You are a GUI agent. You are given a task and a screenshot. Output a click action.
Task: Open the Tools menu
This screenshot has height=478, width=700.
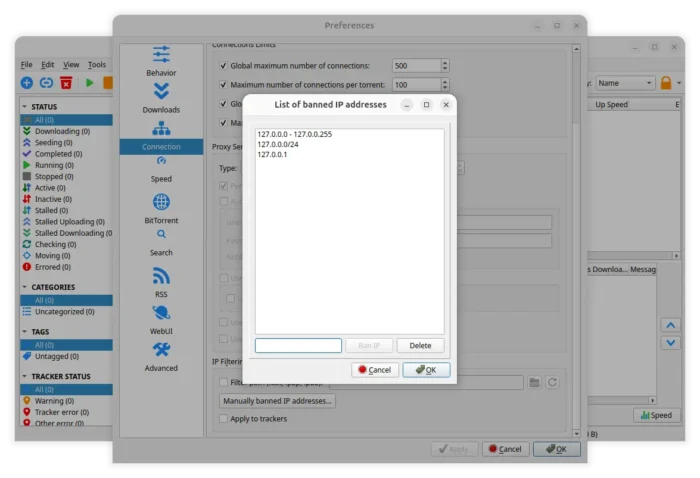(97, 65)
